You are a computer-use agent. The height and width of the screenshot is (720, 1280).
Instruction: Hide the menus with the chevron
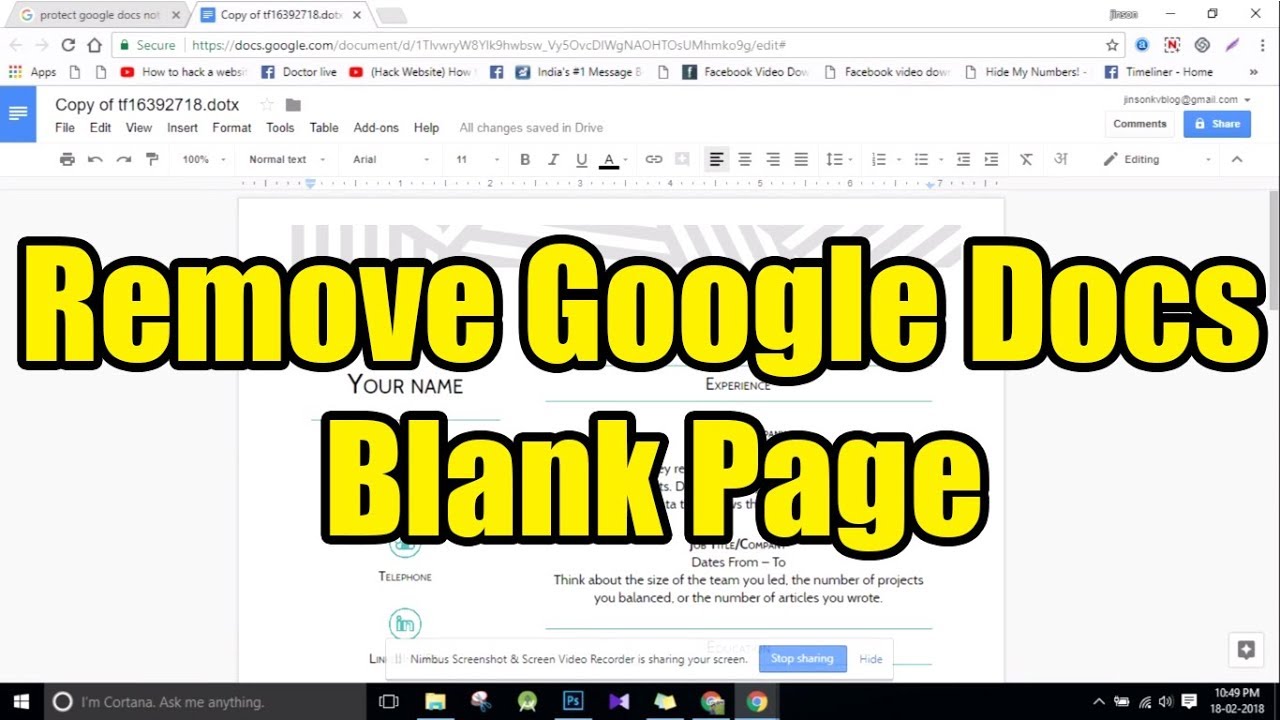(1237, 159)
